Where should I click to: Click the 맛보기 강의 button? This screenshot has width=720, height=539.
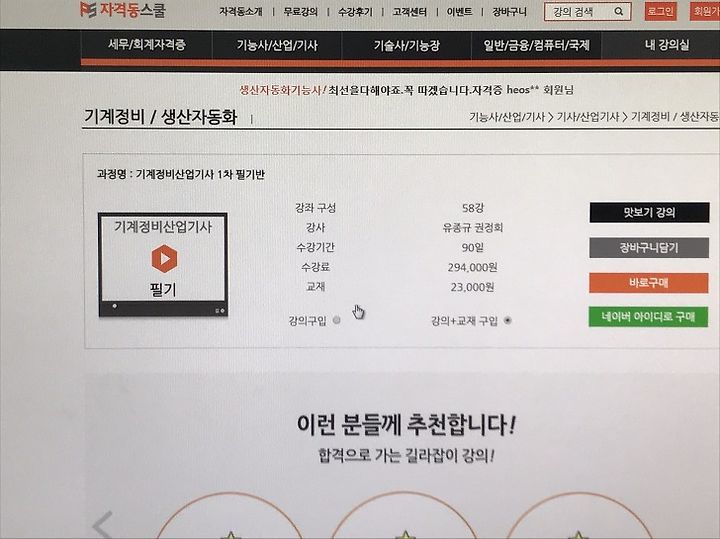(x=649, y=213)
